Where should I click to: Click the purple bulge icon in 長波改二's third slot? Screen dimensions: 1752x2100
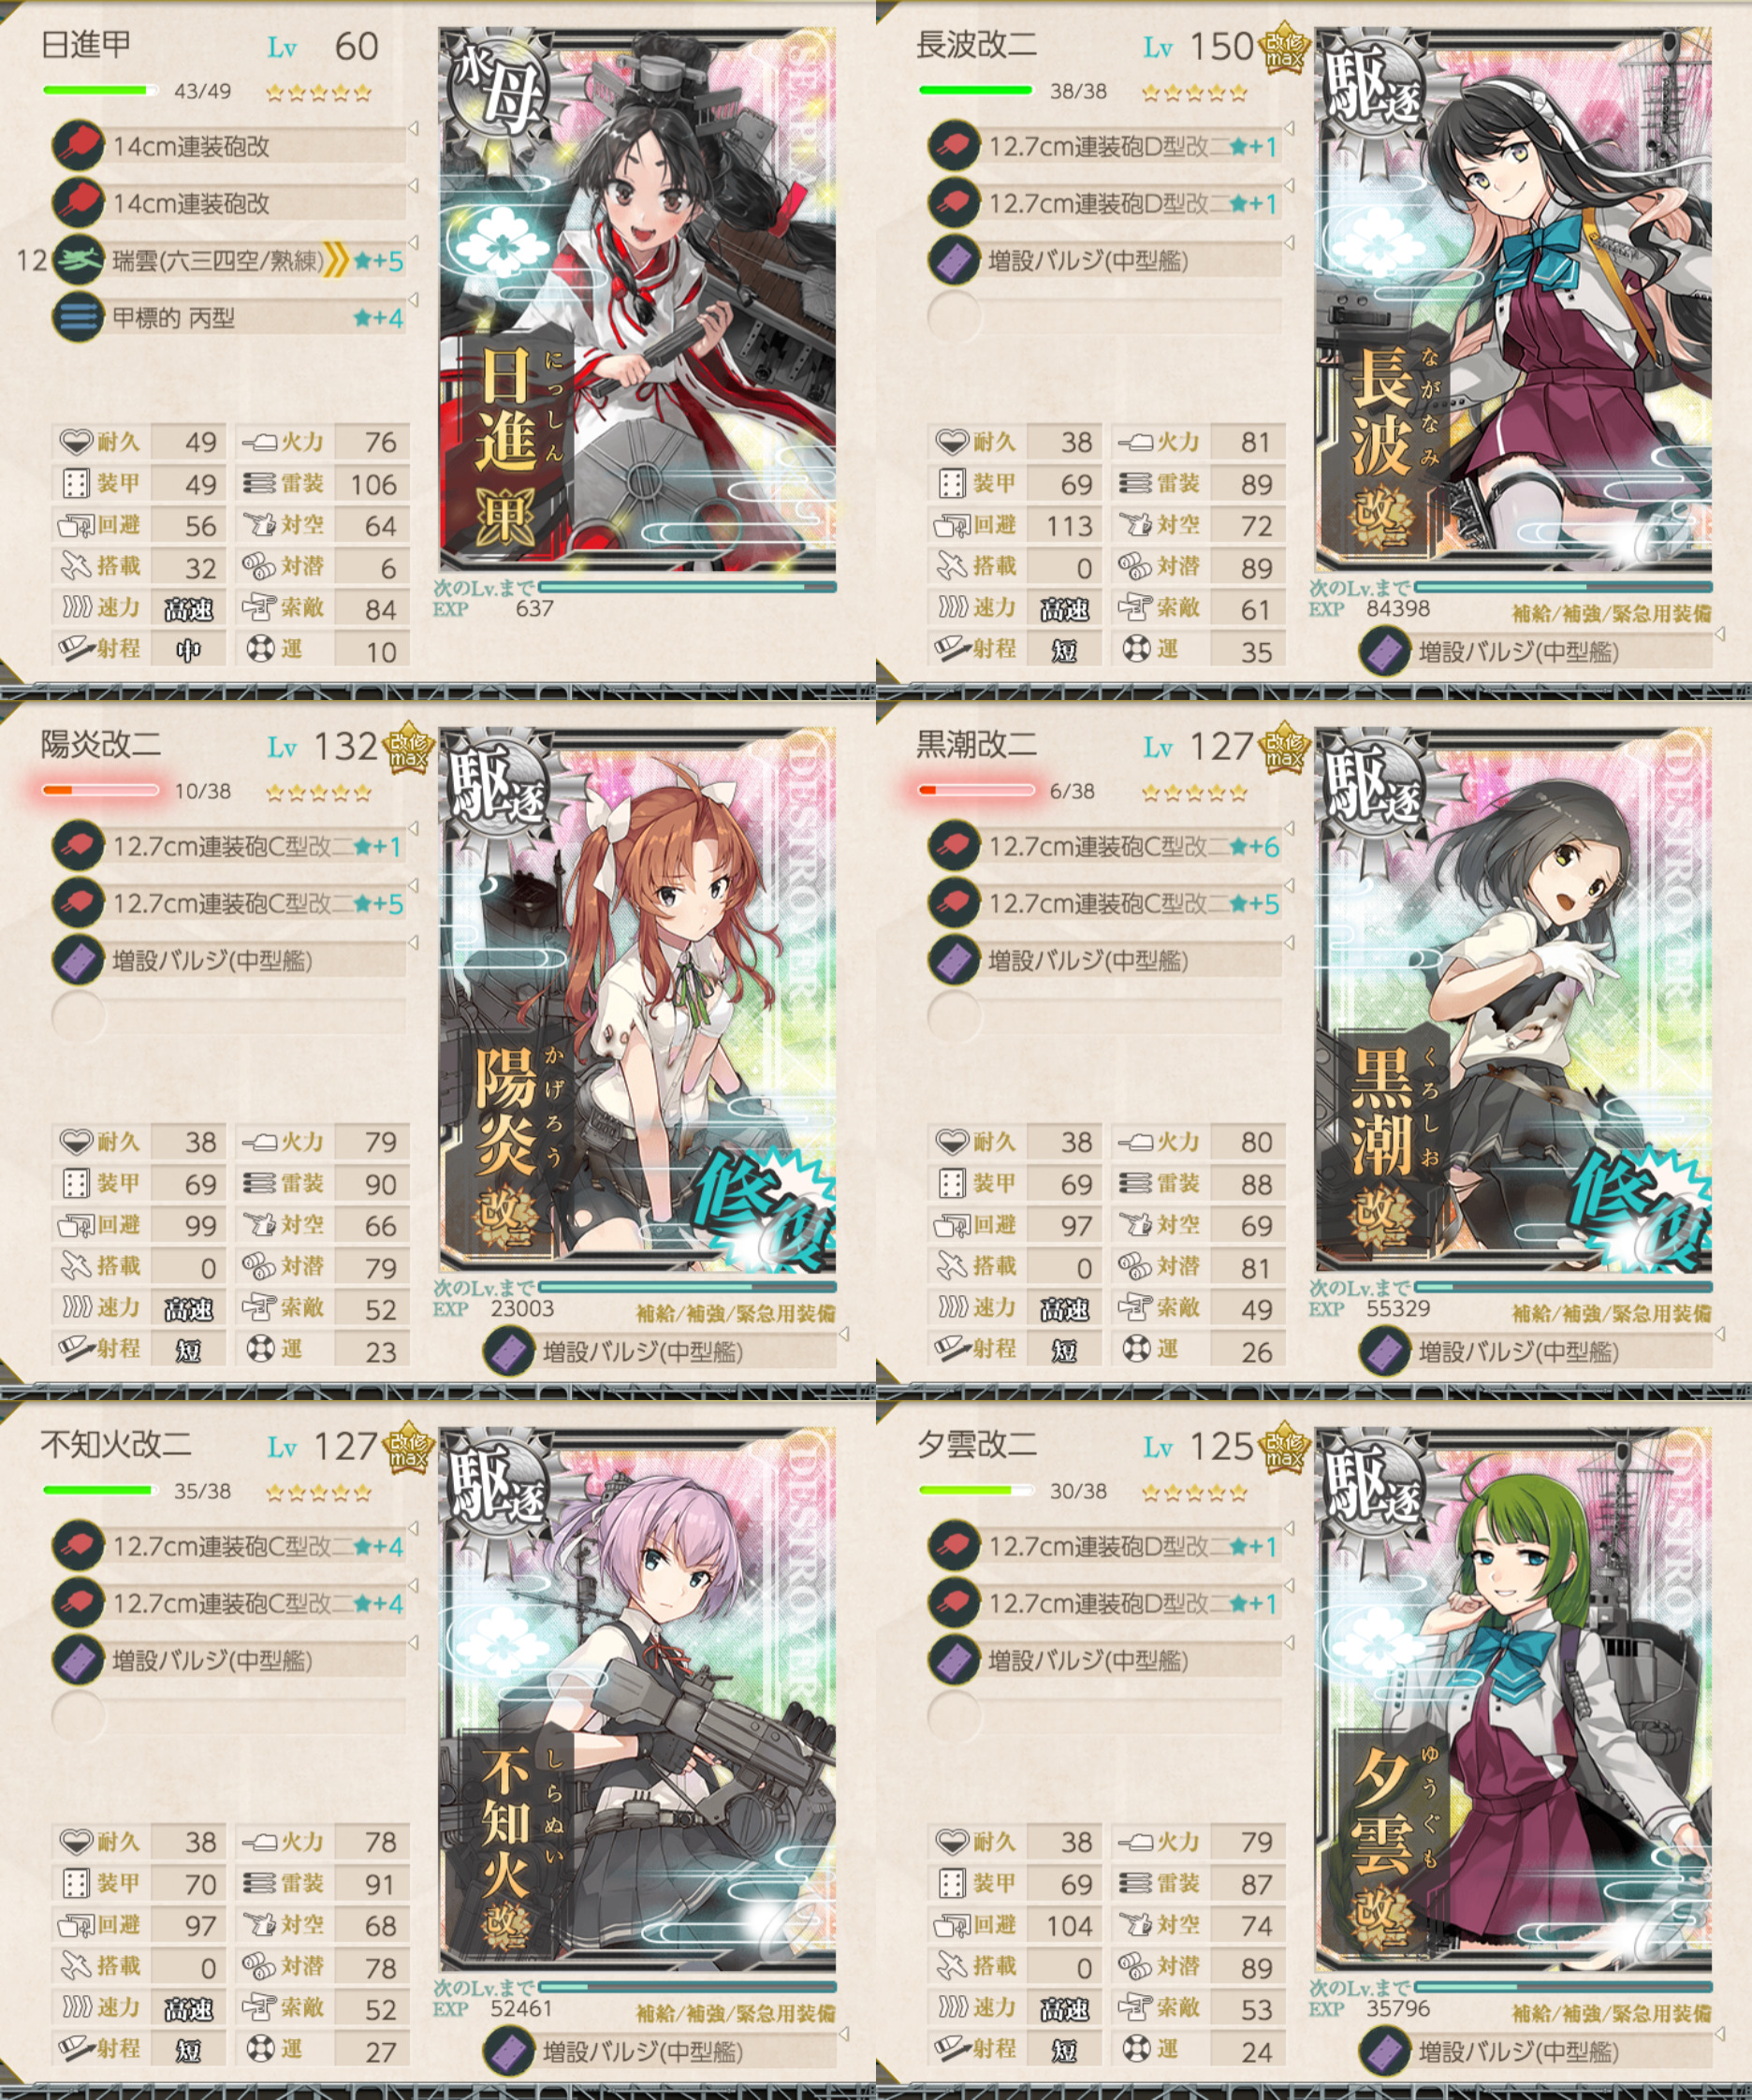click(954, 261)
